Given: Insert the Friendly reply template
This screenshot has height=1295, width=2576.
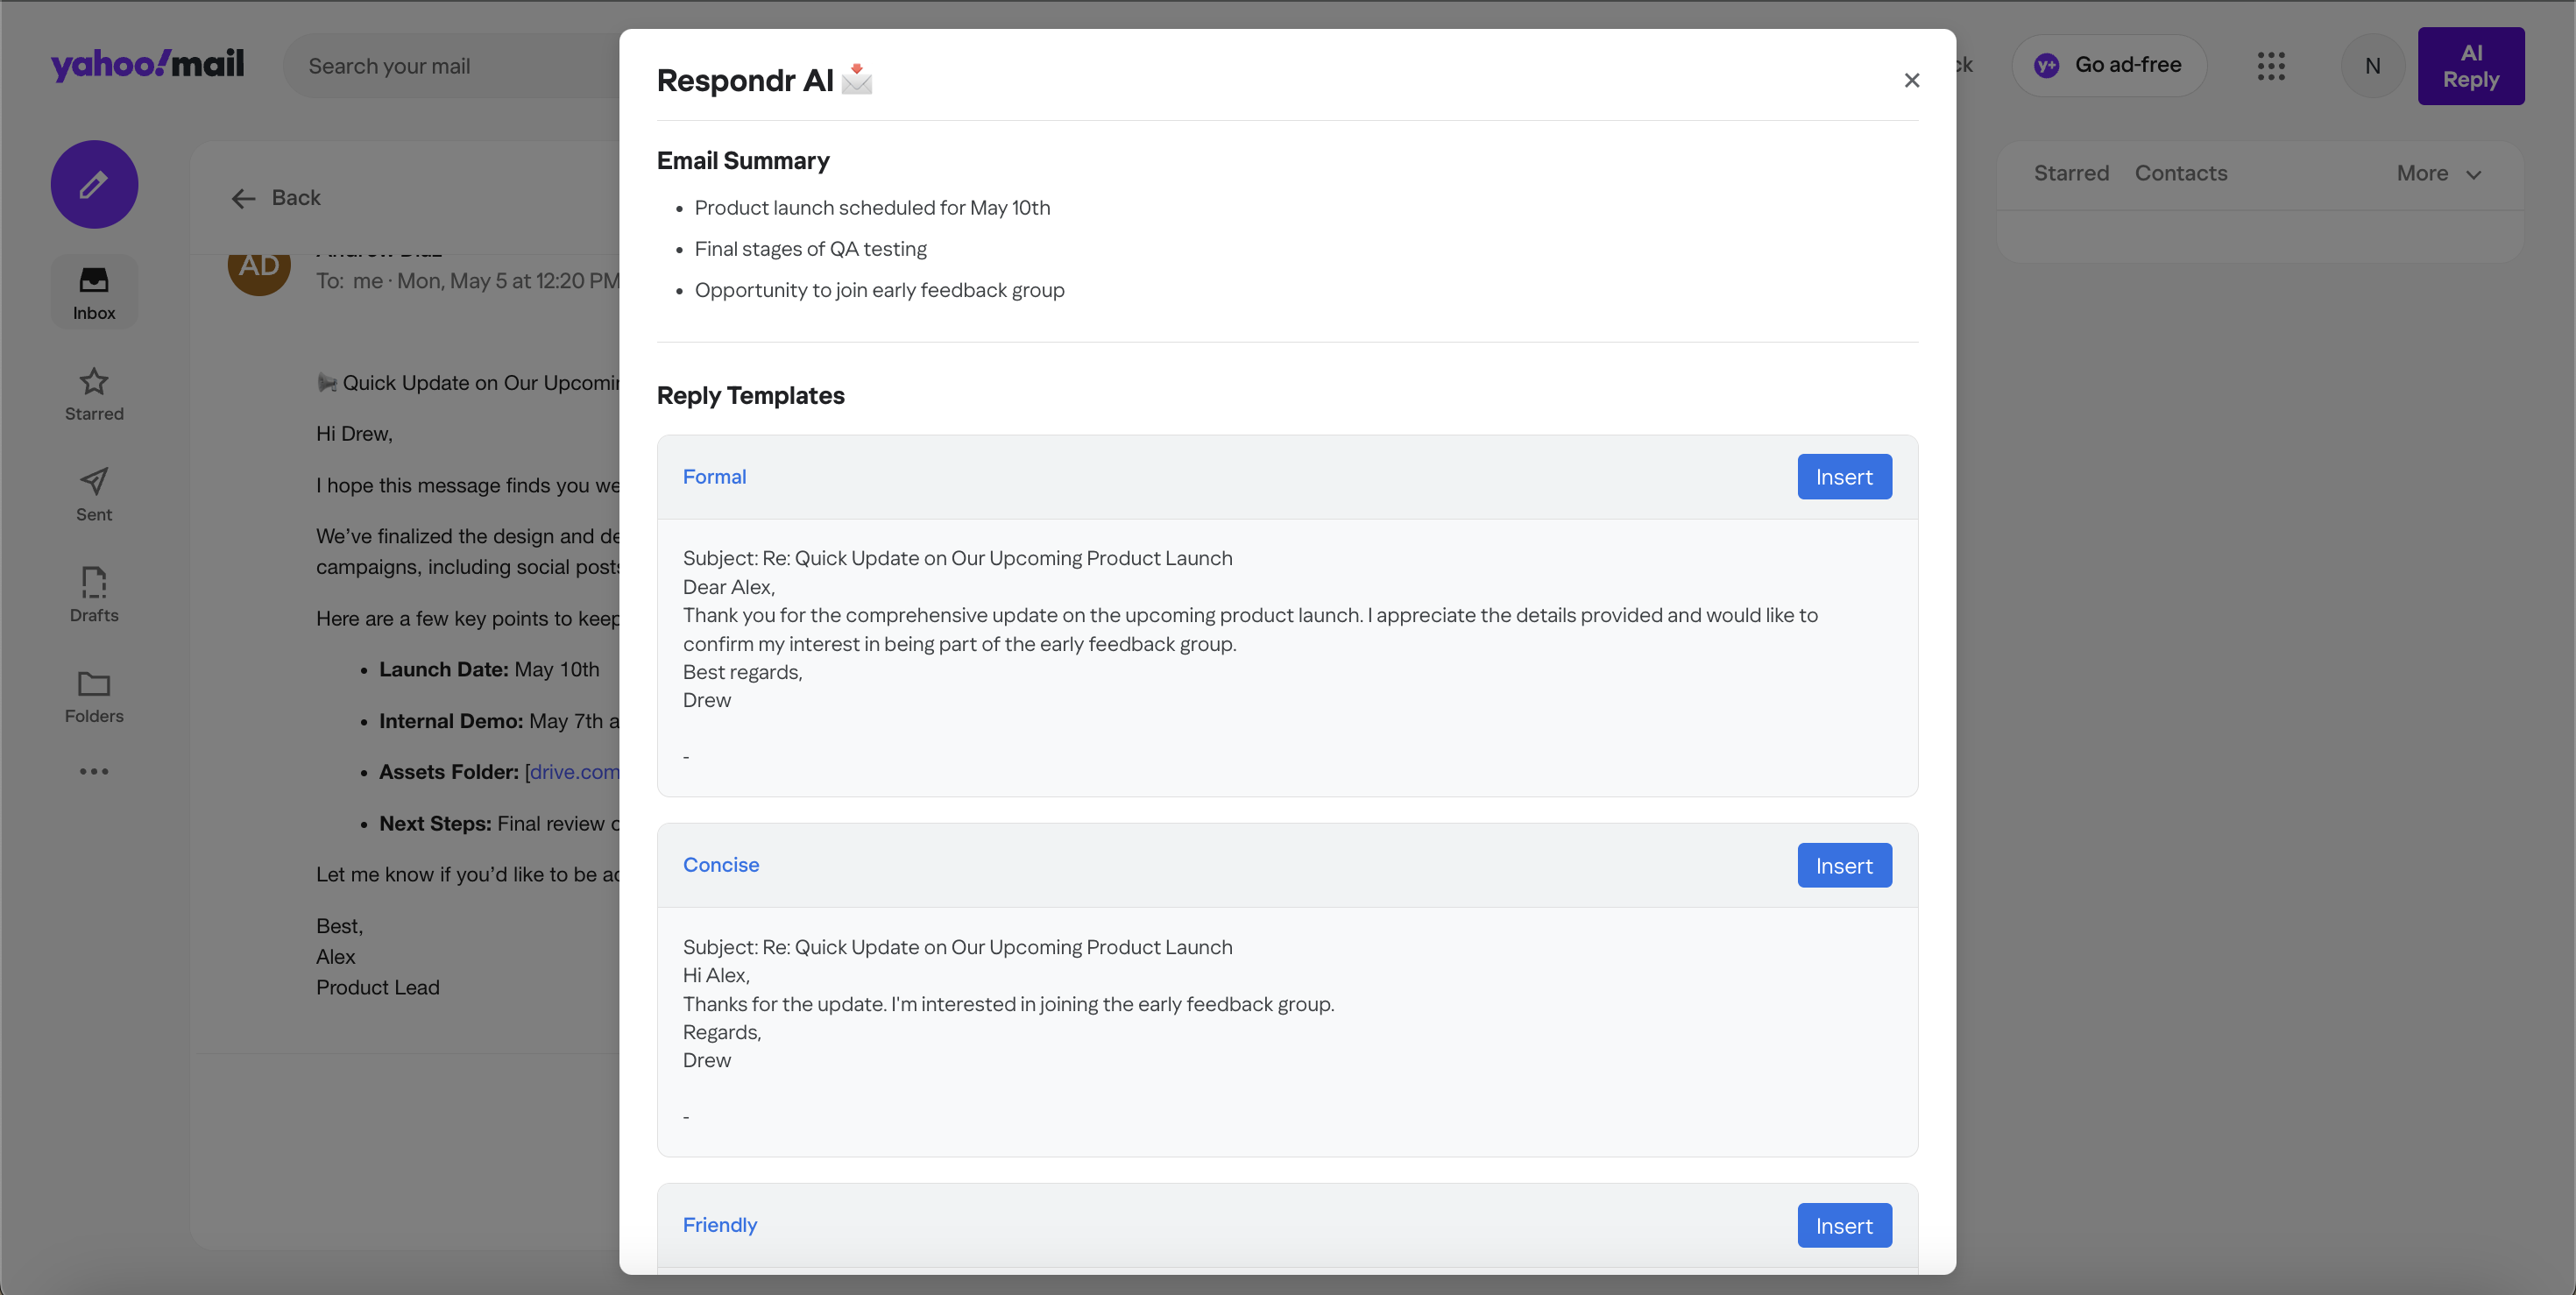Looking at the screenshot, I should [1843, 1226].
